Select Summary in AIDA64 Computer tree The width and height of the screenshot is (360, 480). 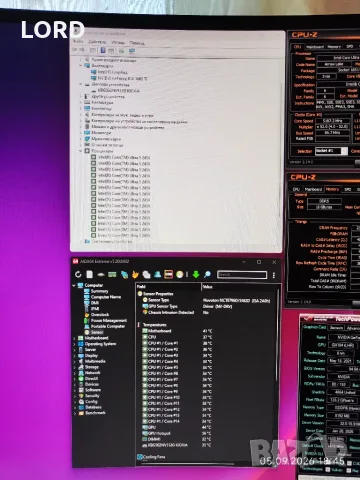point(99,291)
